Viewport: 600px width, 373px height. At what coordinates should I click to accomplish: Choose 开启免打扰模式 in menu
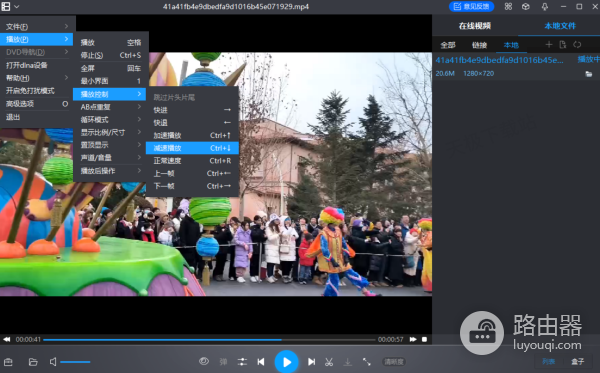37,91
